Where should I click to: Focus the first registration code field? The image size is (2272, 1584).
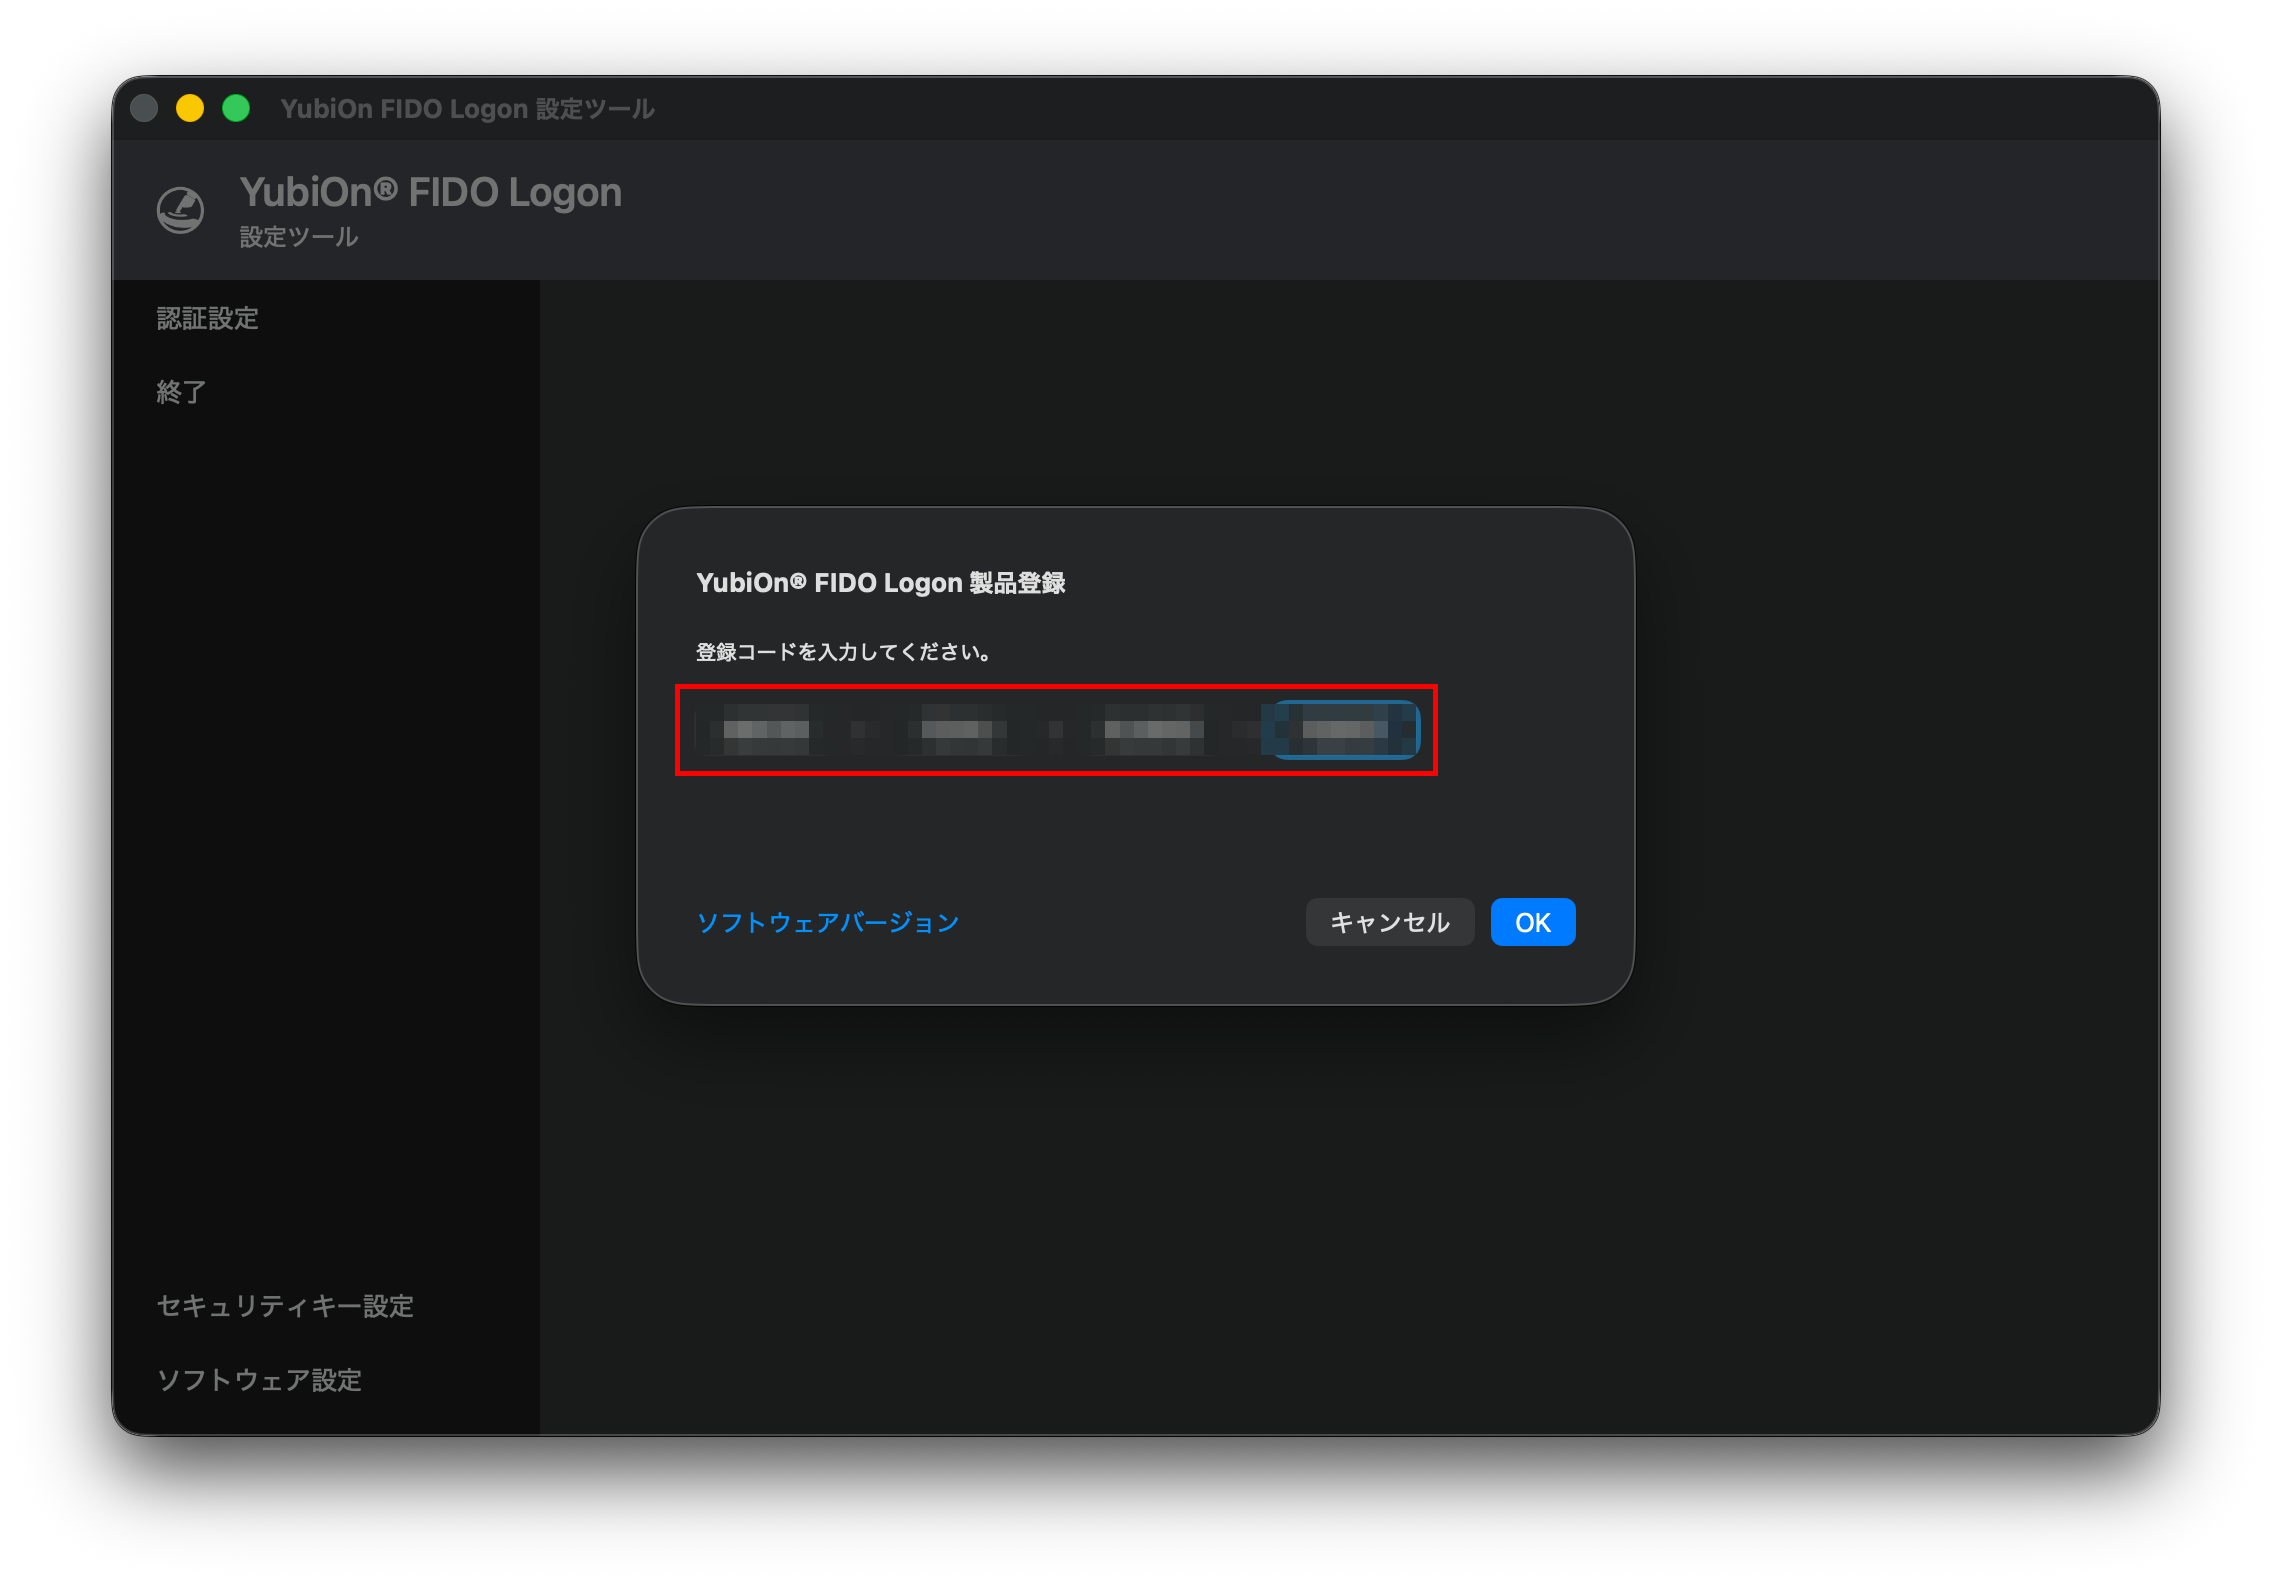point(766,730)
